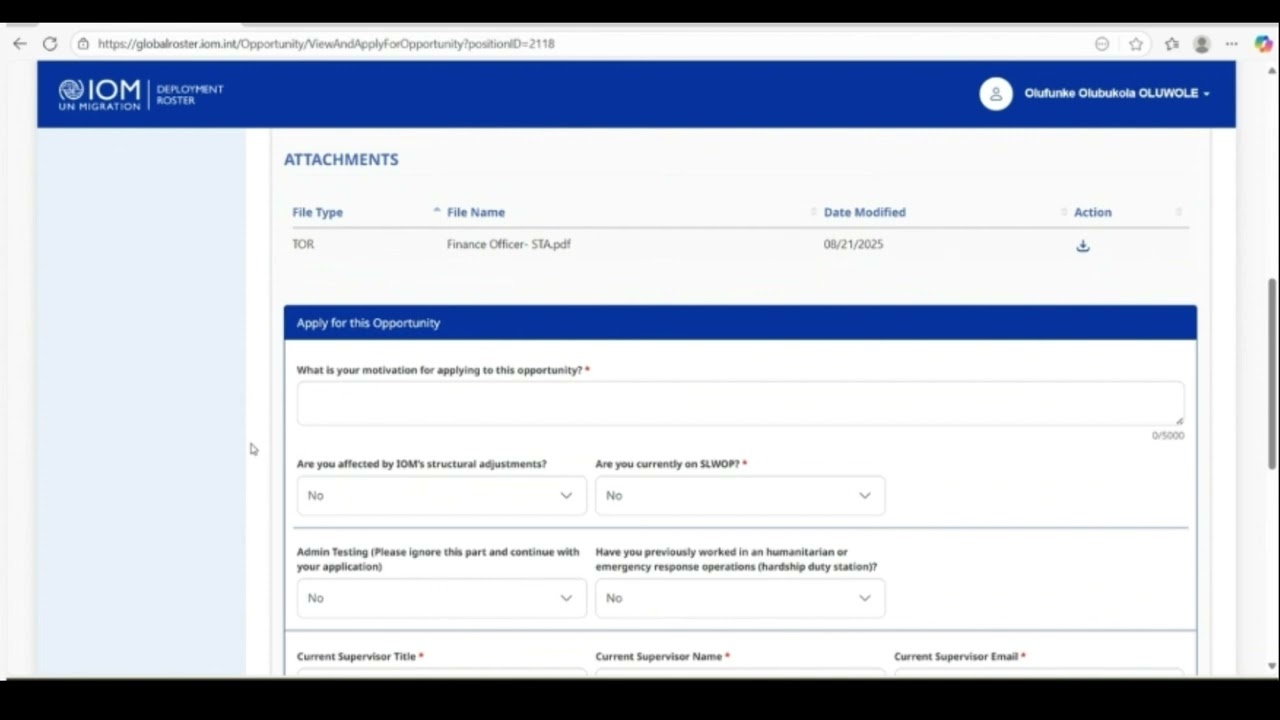The image size is (1280, 720).
Task: Click user avatar icon in header
Action: pos(996,93)
